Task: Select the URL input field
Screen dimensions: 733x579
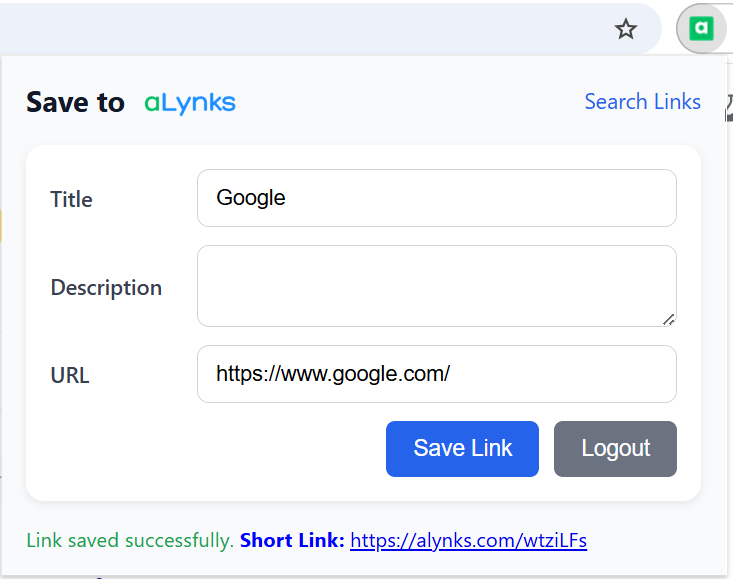Action: pos(436,374)
